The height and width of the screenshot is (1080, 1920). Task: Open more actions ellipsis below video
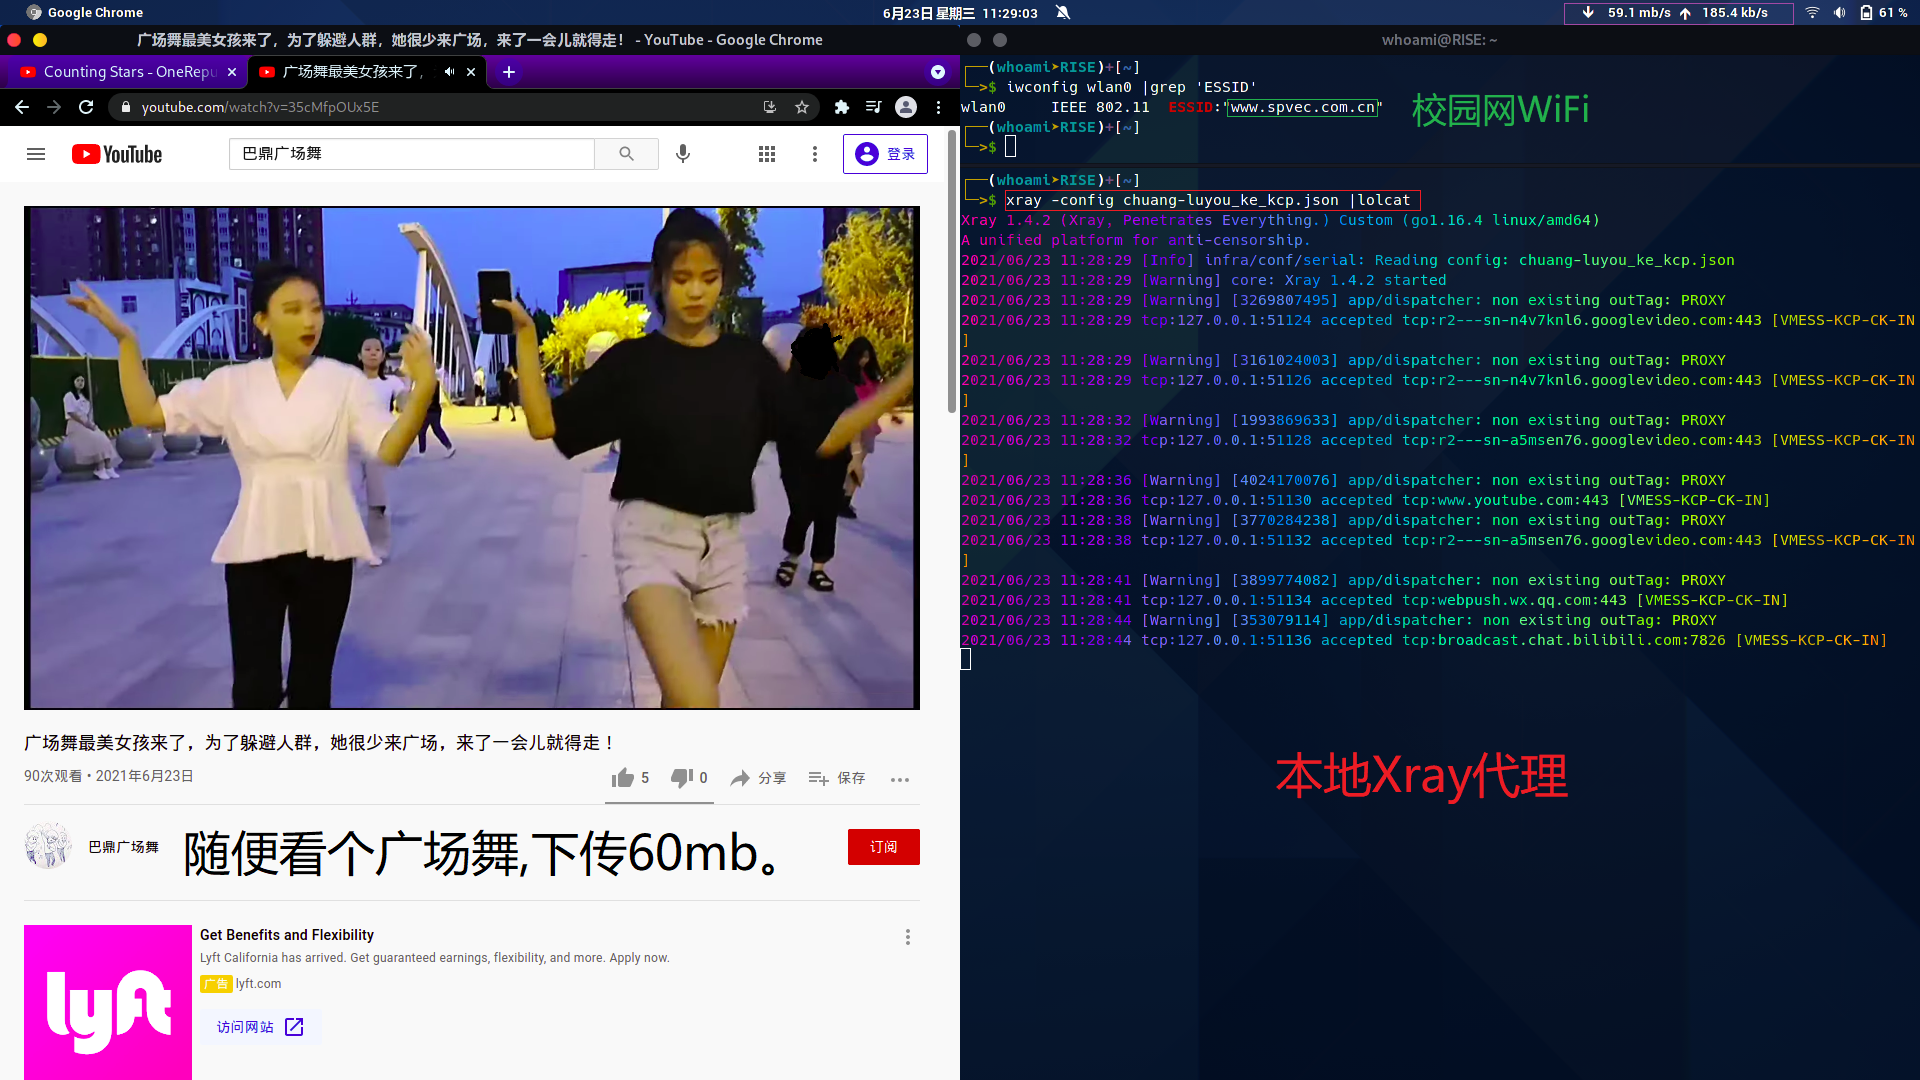[x=900, y=779]
